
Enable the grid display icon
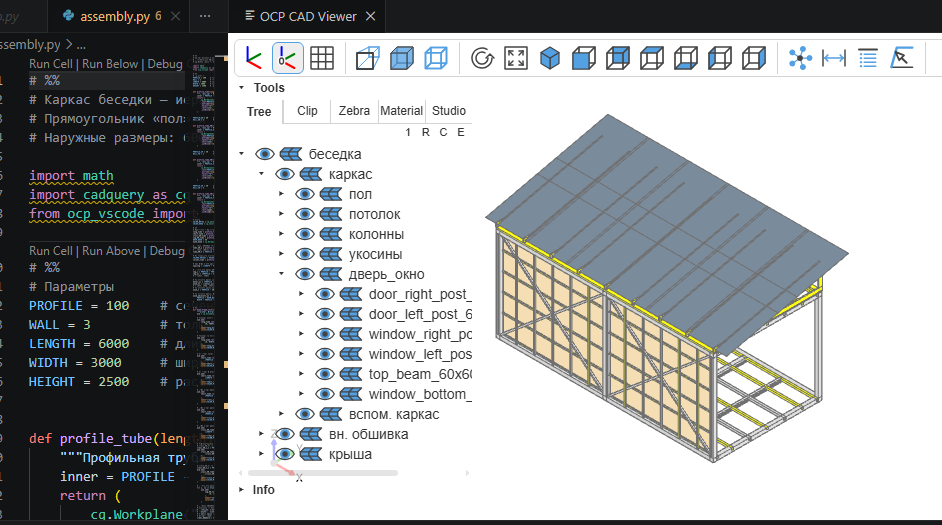click(x=322, y=58)
